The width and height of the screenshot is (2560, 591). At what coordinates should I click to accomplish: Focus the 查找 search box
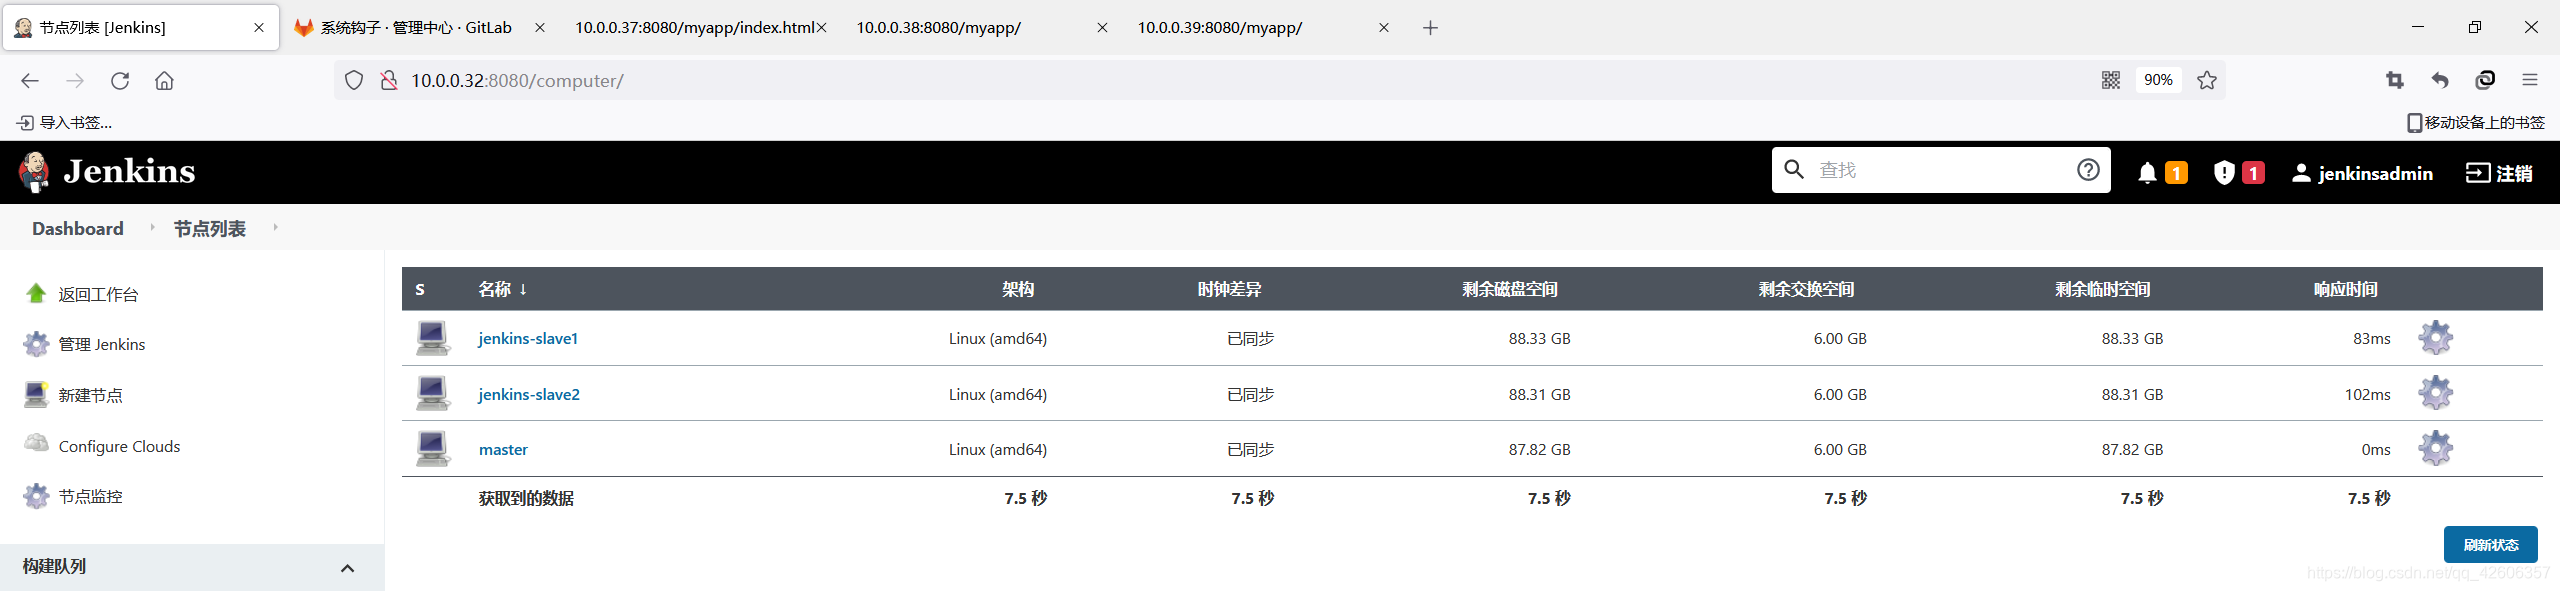click(1940, 170)
